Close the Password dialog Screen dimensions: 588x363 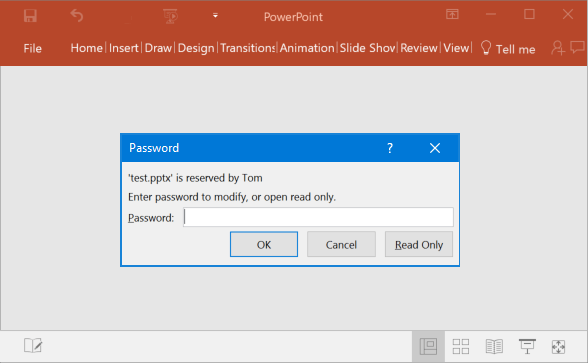tap(435, 148)
